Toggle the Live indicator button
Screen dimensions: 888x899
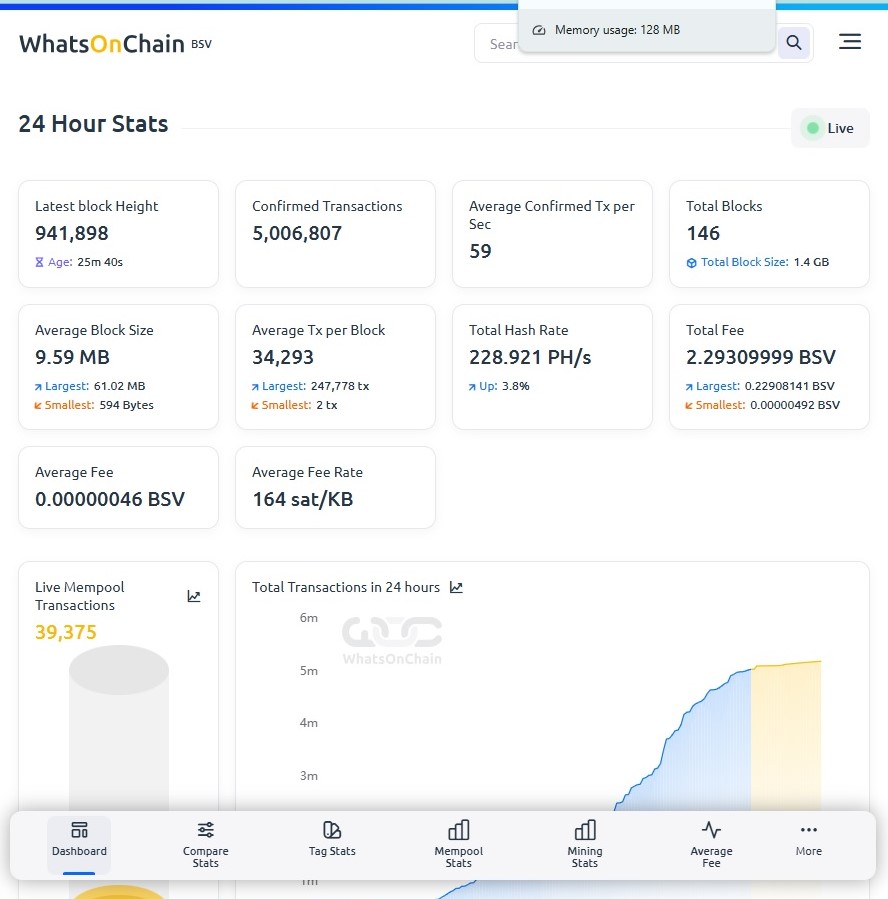830,128
